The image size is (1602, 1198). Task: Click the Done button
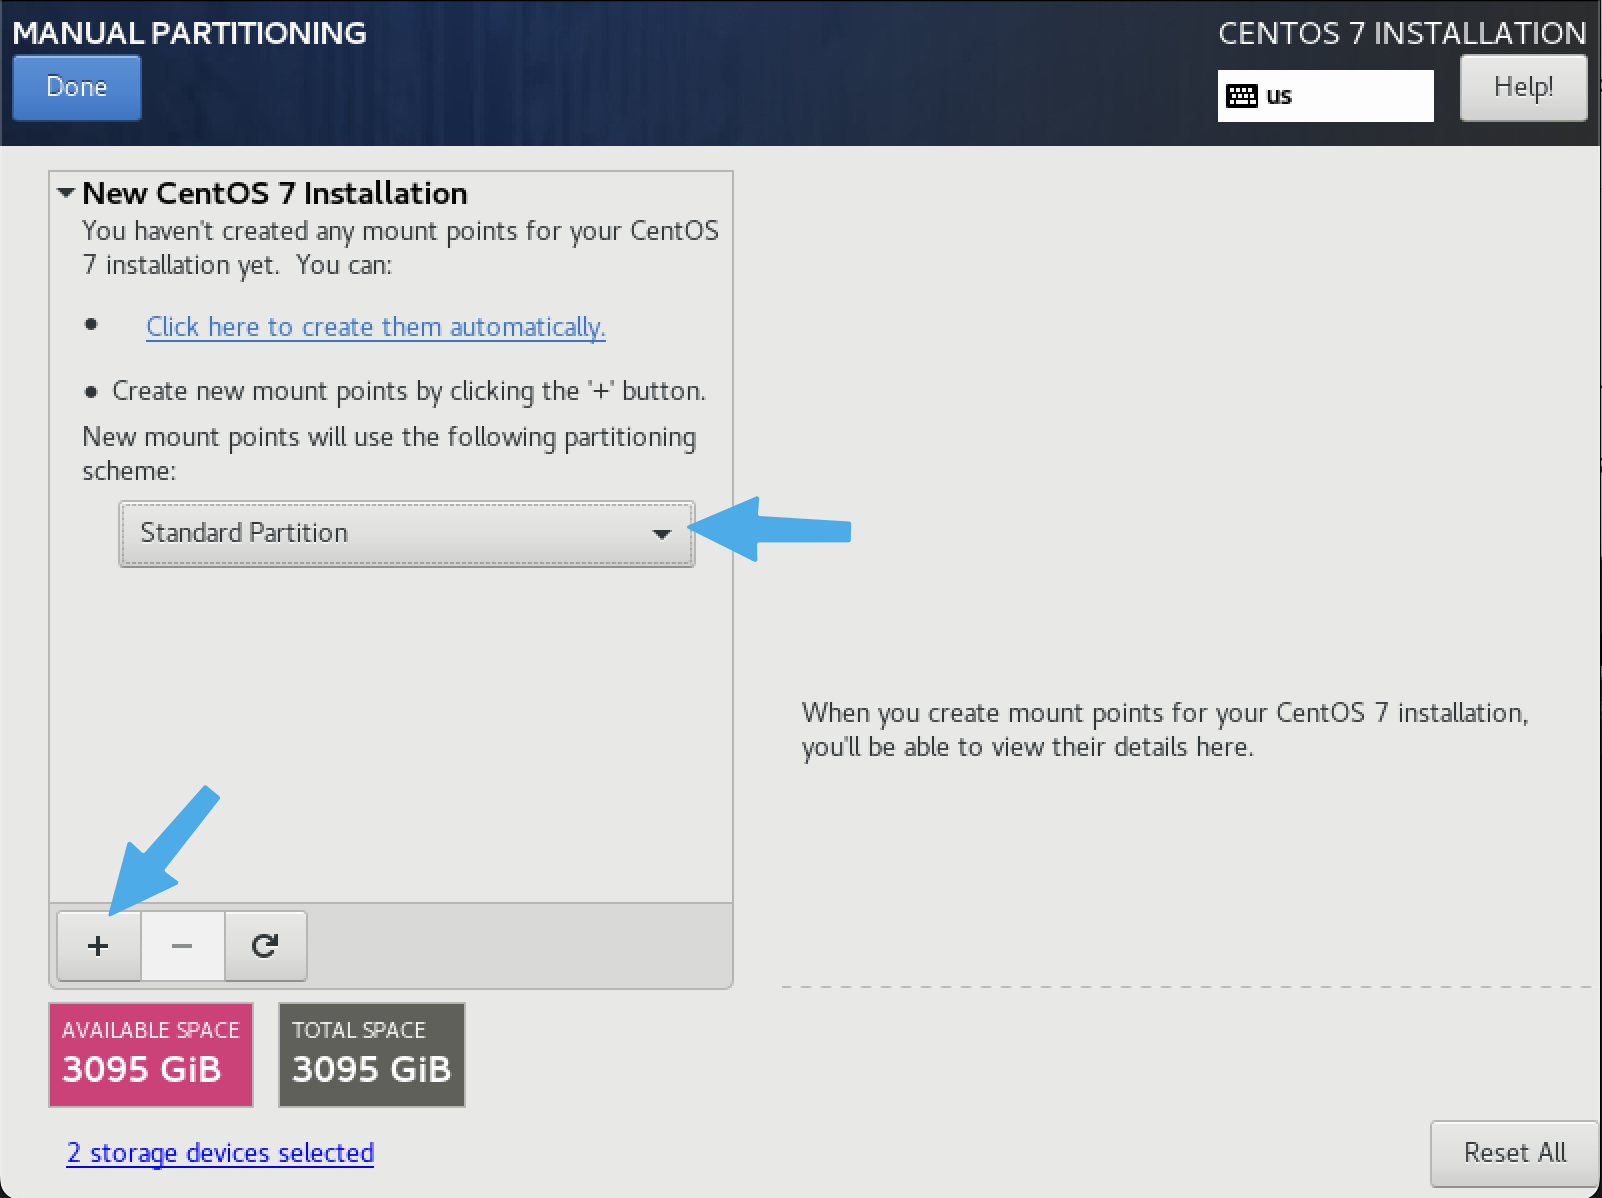pyautogui.click(x=77, y=88)
